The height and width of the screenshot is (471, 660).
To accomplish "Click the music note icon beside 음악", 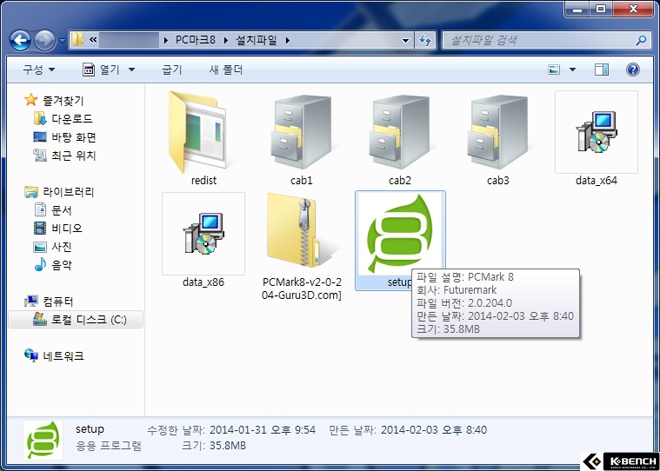I will tap(40, 264).
